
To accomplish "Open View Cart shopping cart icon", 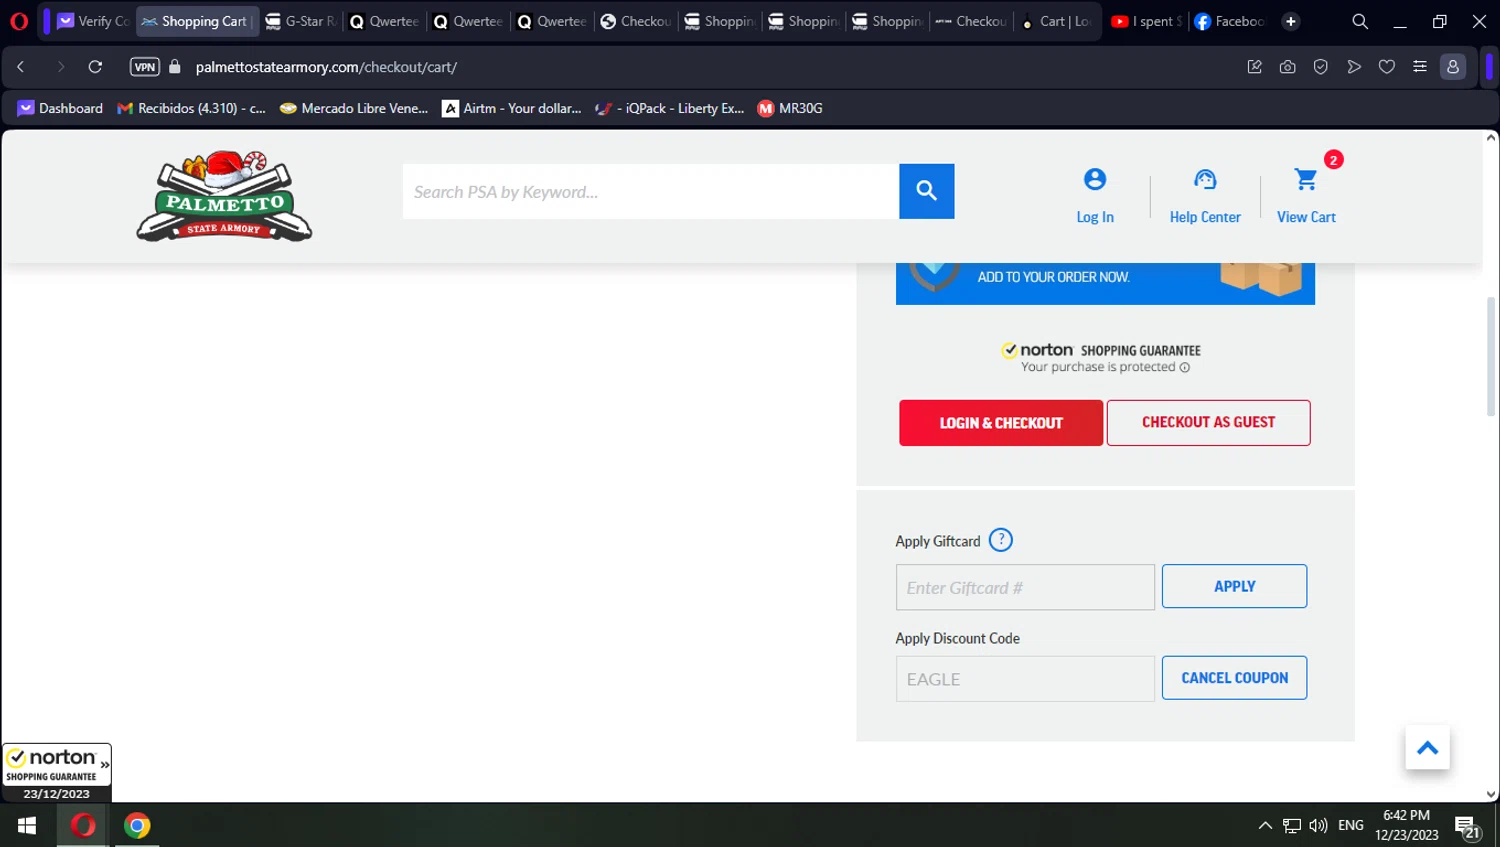I will point(1306,180).
